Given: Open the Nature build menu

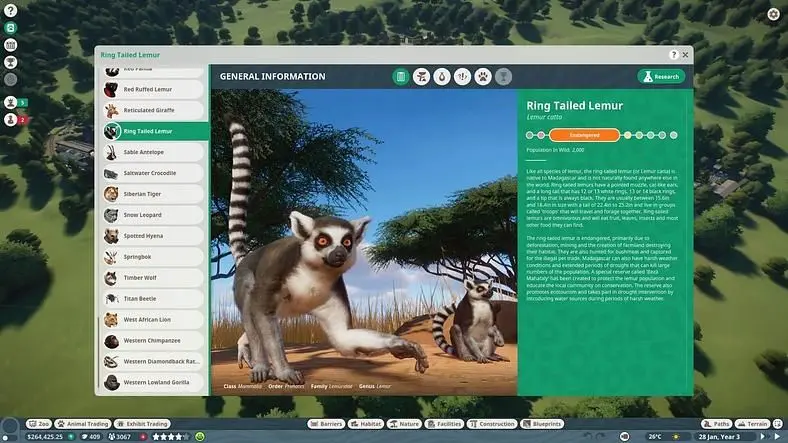Looking at the screenshot, I should [x=404, y=424].
